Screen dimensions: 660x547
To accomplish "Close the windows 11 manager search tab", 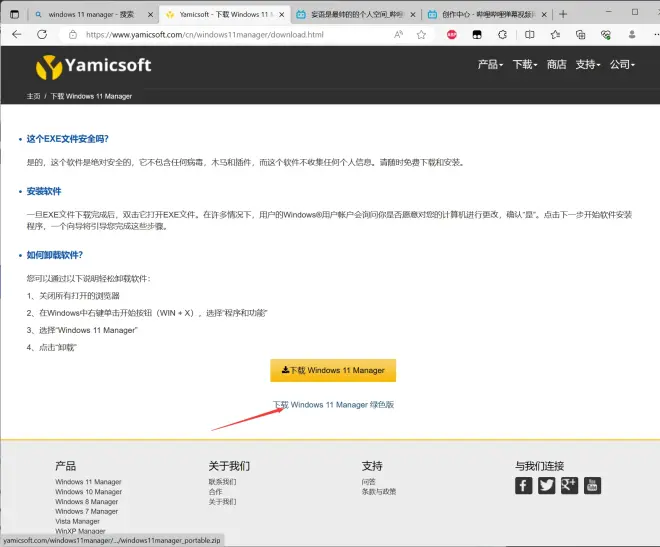I will point(150,15).
